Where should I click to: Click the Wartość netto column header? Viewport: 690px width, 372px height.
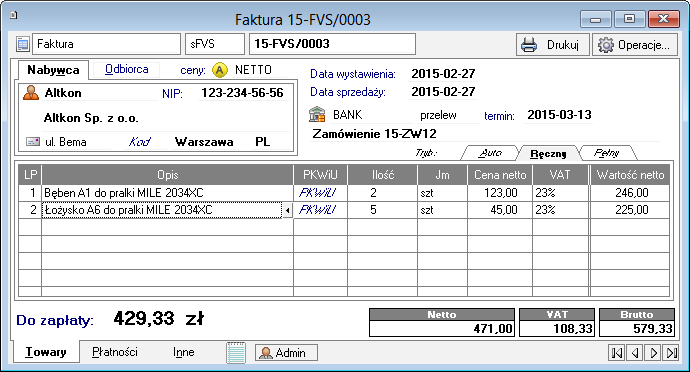pyautogui.click(x=630, y=175)
